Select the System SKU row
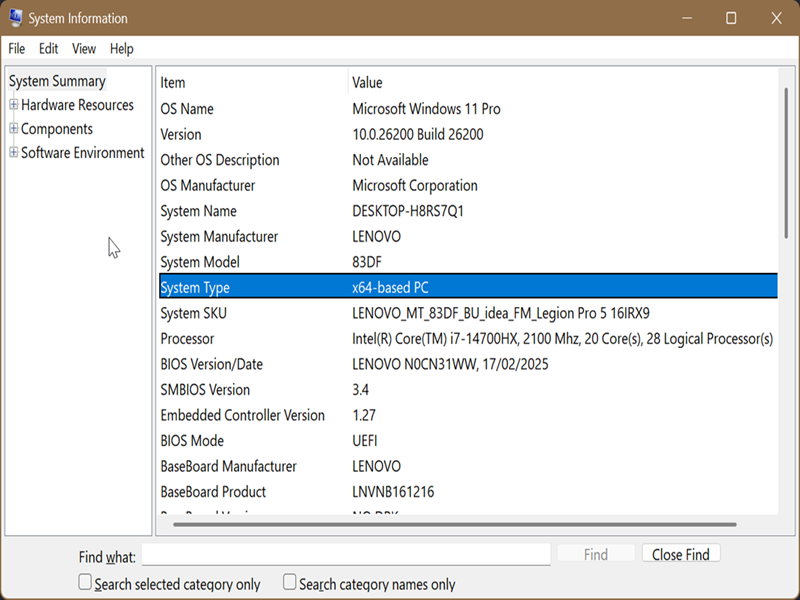 468,313
